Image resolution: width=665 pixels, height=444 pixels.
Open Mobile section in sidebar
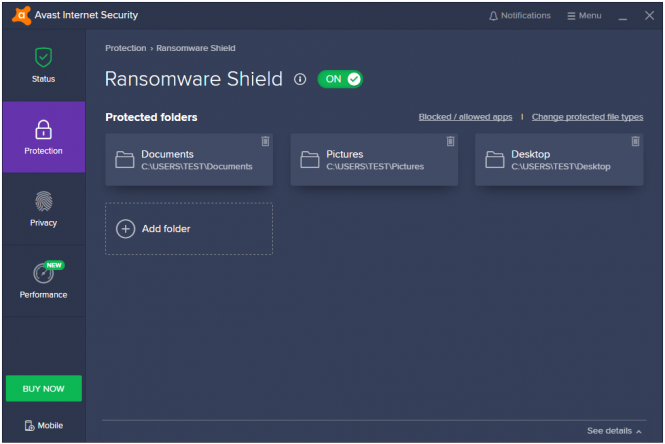43,425
